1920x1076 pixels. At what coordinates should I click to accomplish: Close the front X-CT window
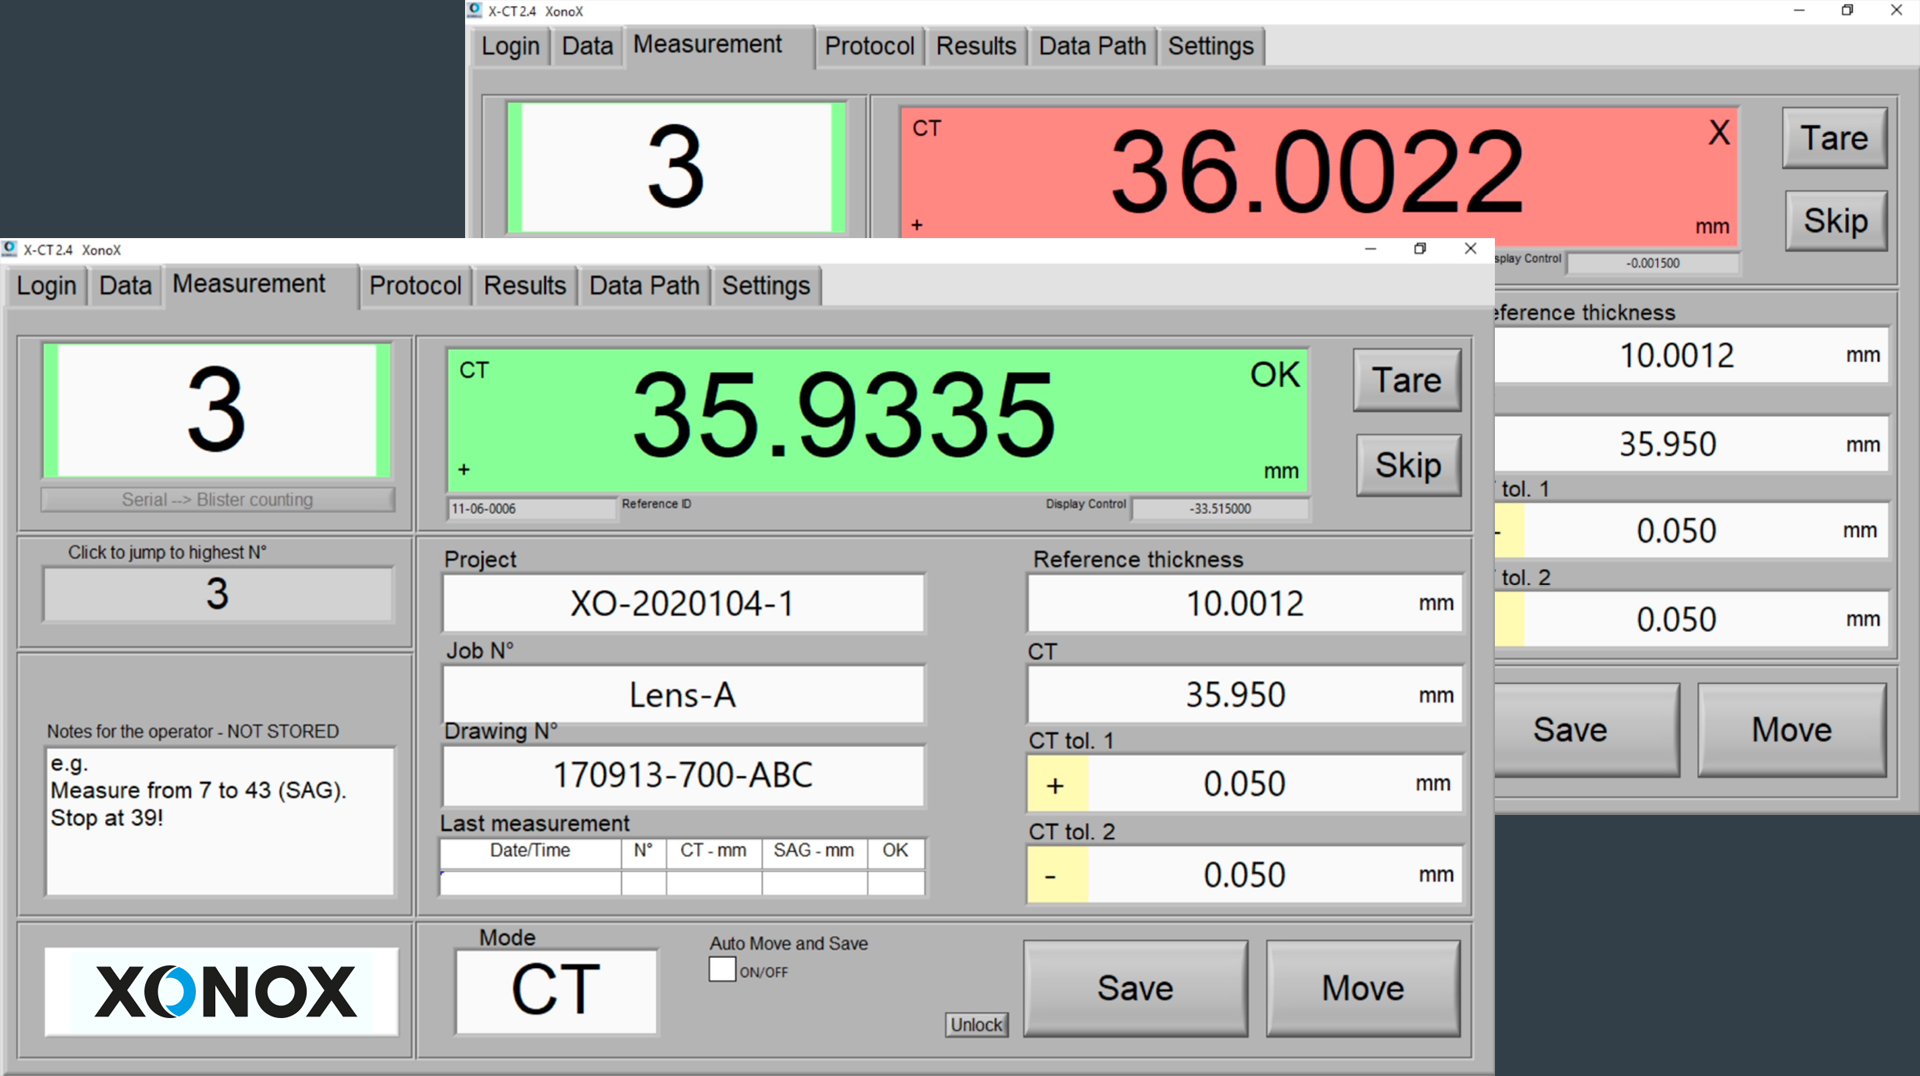pos(1470,249)
